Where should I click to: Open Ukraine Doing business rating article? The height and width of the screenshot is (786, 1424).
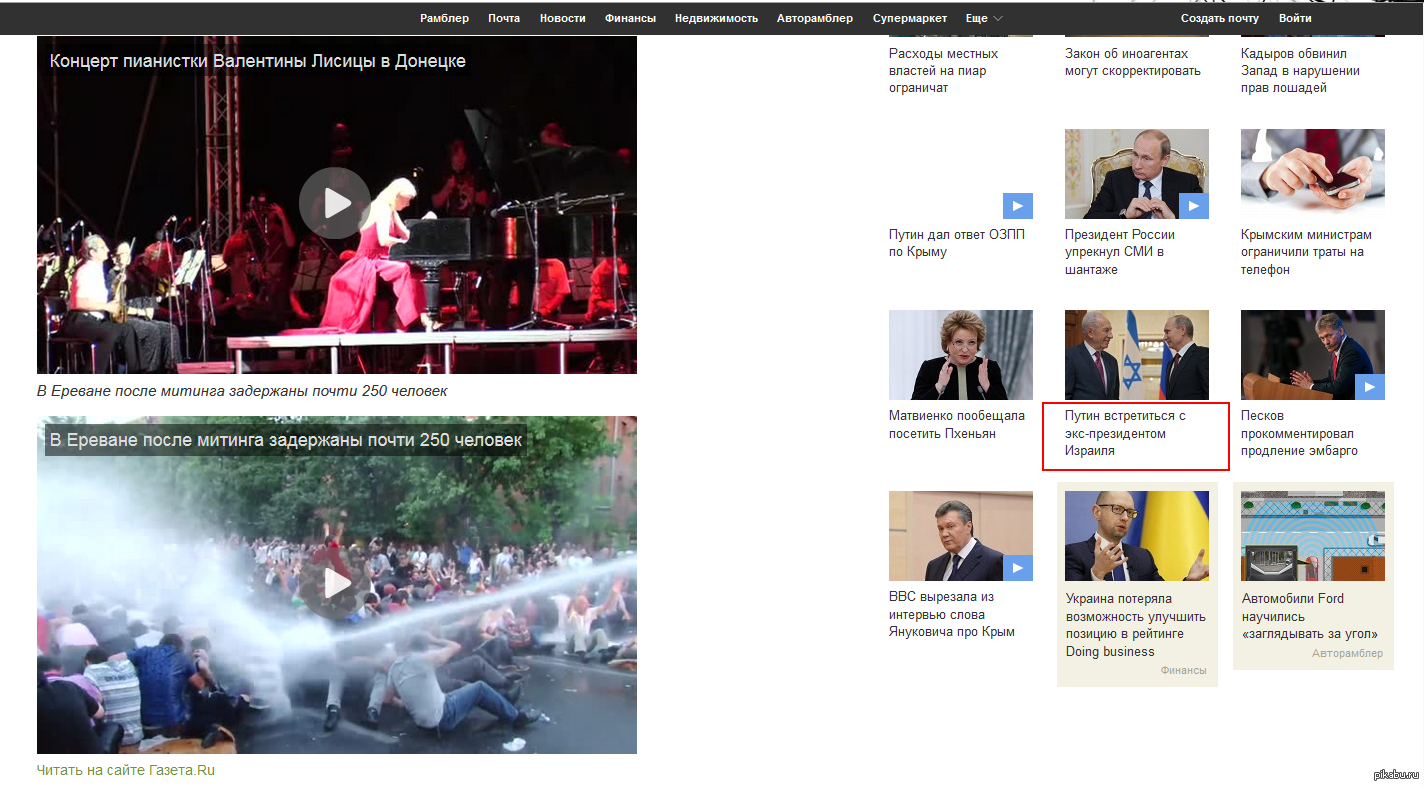(1135, 625)
